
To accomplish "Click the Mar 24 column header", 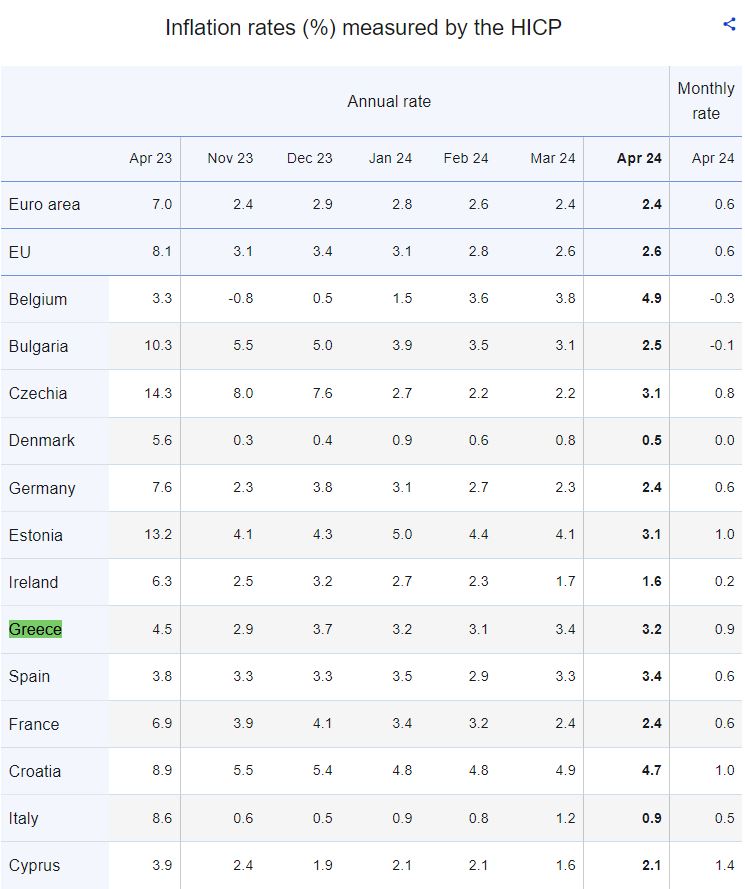I will [x=553, y=158].
